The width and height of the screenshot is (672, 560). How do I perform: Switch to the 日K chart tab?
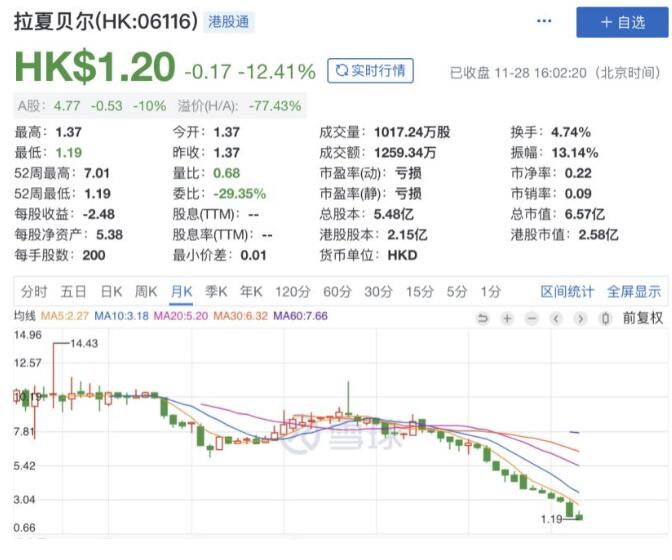point(111,292)
